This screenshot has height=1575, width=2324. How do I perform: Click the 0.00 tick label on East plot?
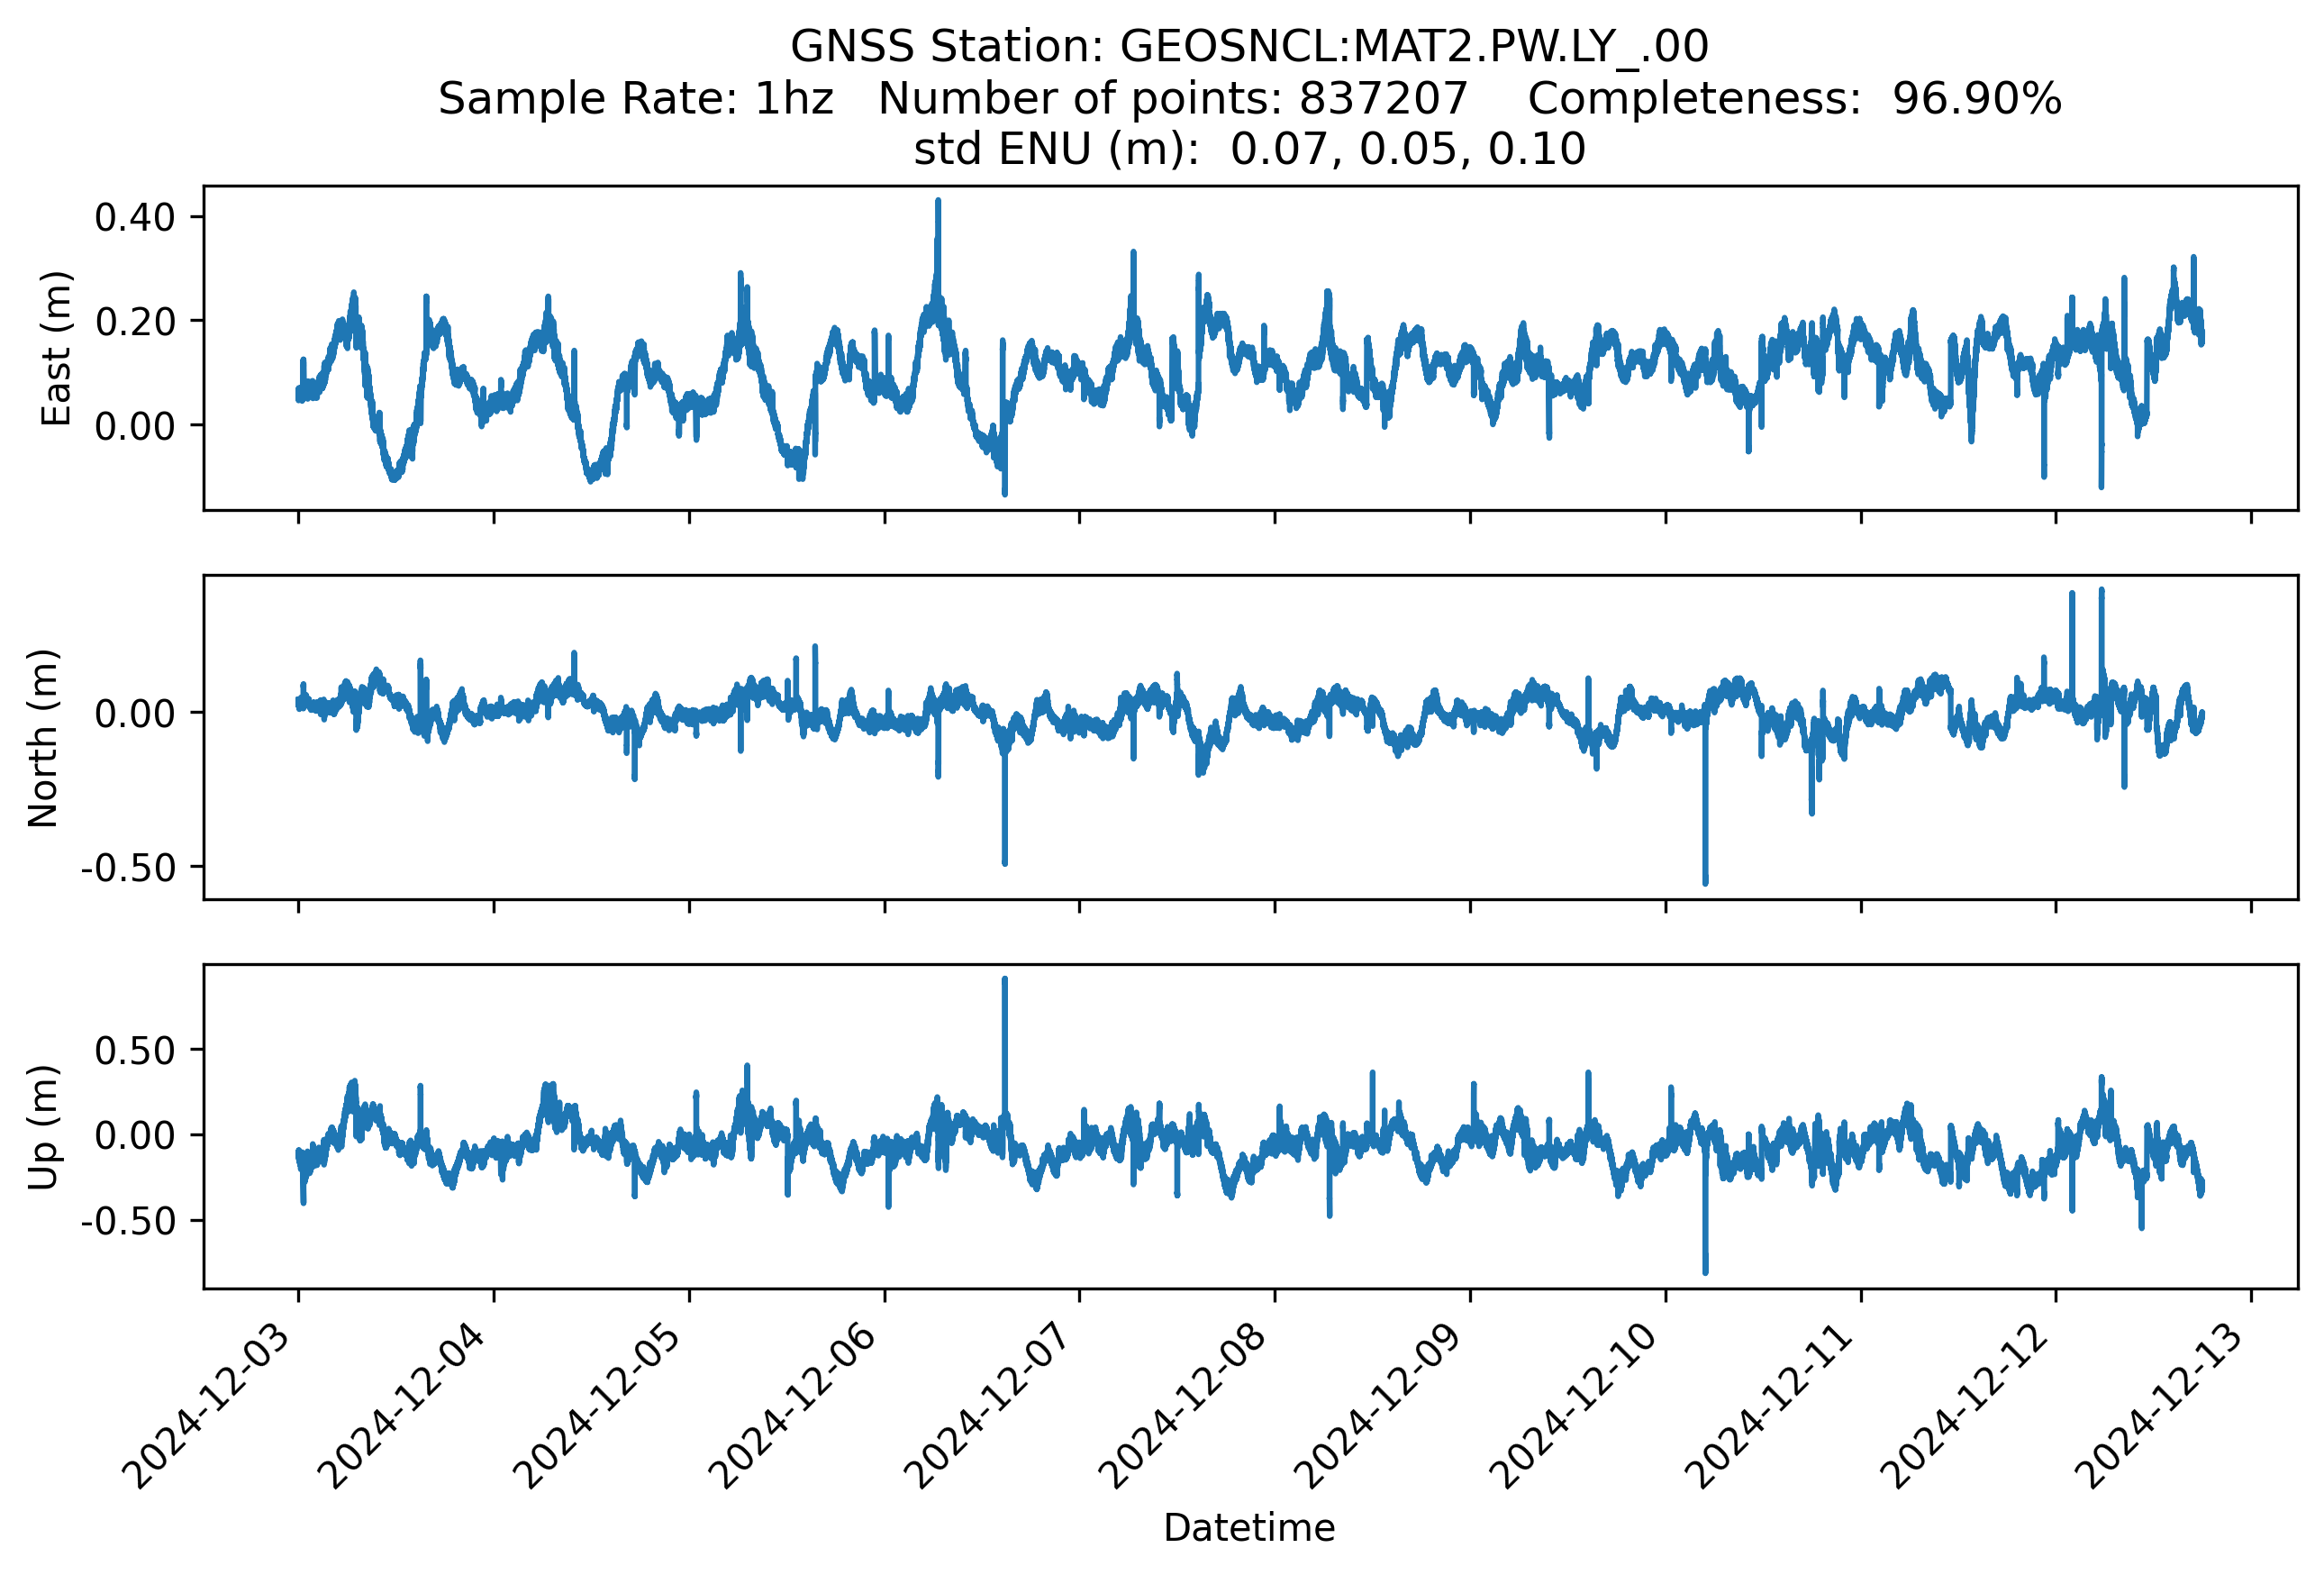[x=135, y=426]
